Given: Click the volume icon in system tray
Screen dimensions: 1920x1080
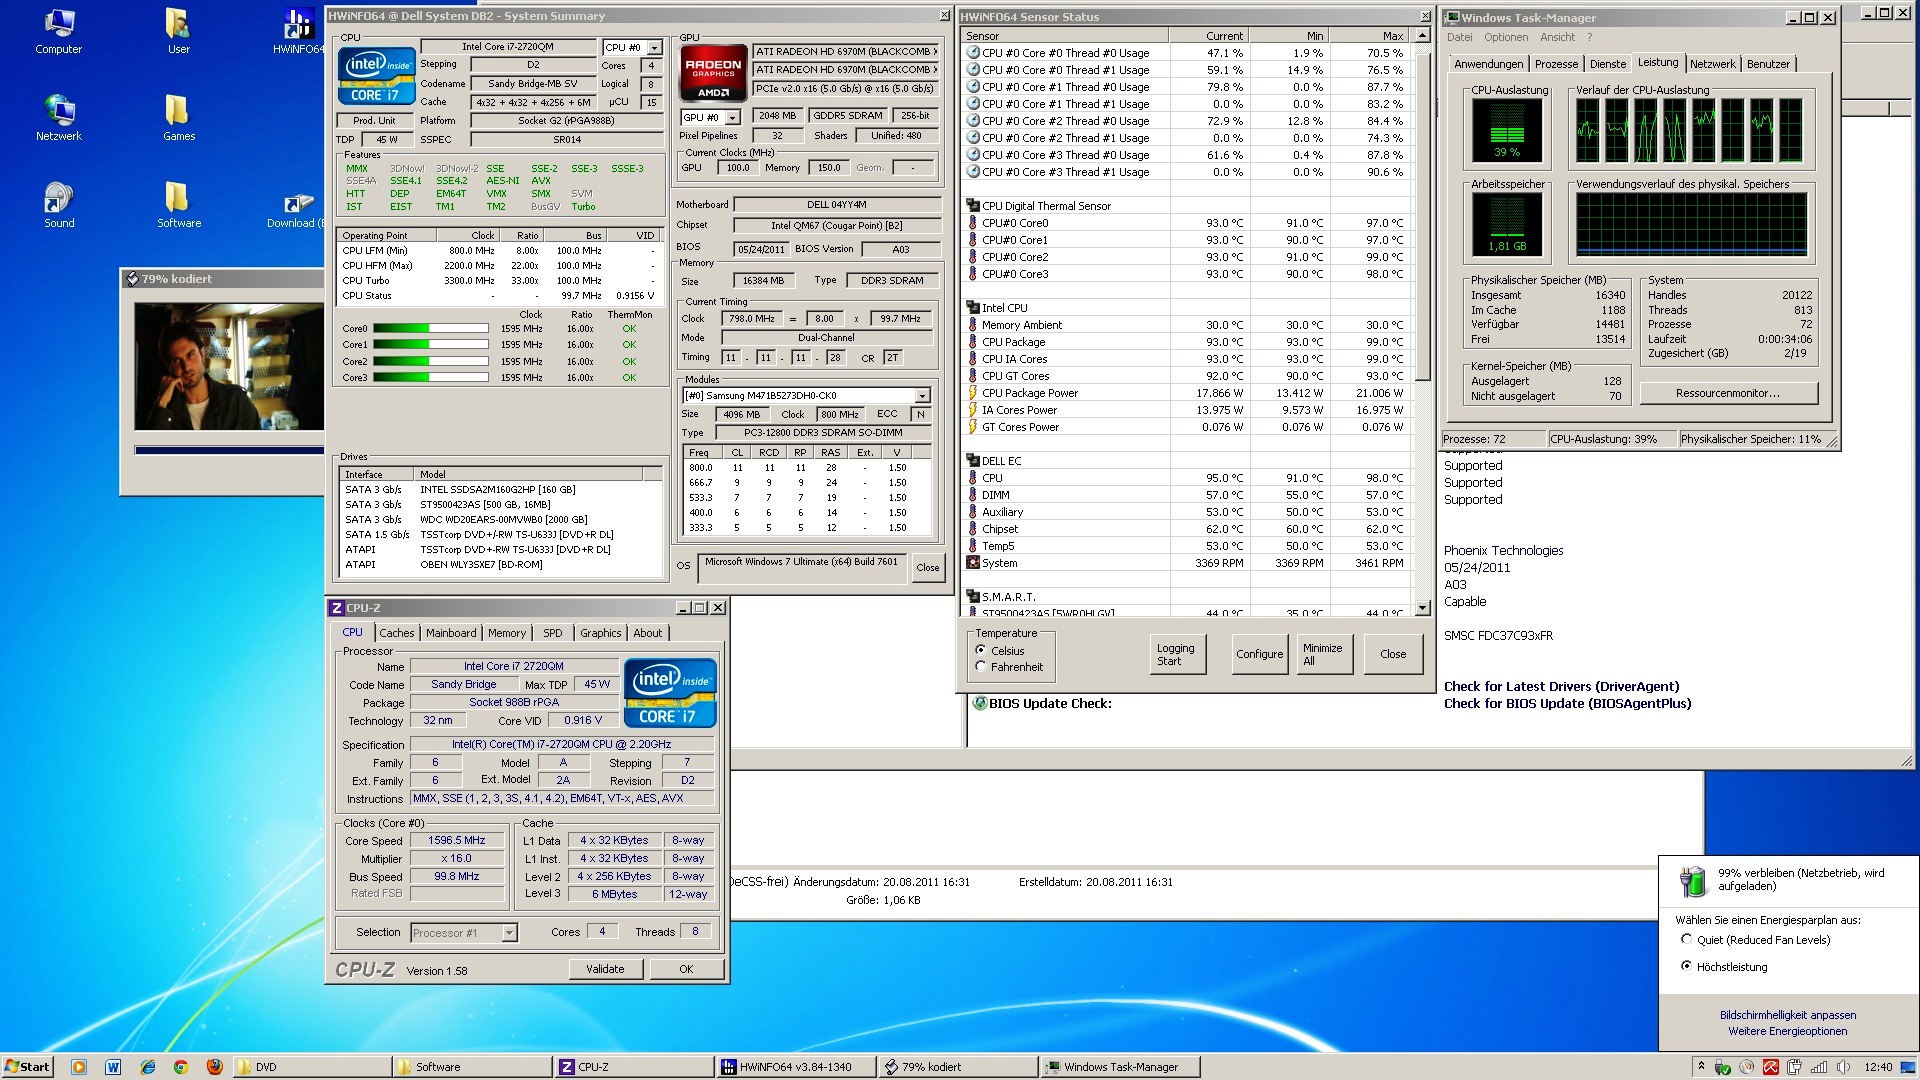Looking at the screenshot, I should pyautogui.click(x=1843, y=1067).
